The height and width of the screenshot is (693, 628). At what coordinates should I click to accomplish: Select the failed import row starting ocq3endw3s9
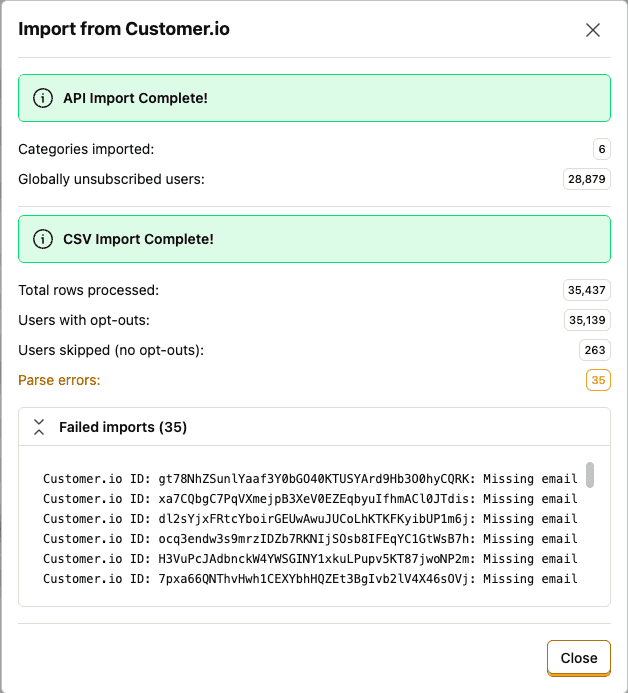[310, 539]
